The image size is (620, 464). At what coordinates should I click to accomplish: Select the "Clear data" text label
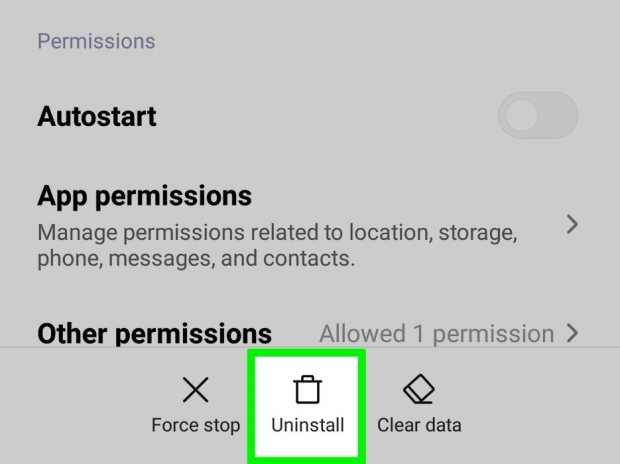(419, 425)
